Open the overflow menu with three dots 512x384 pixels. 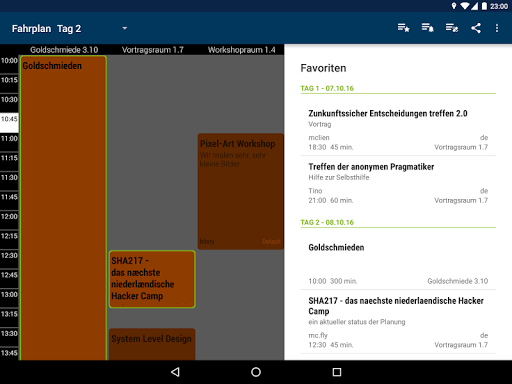(497, 28)
